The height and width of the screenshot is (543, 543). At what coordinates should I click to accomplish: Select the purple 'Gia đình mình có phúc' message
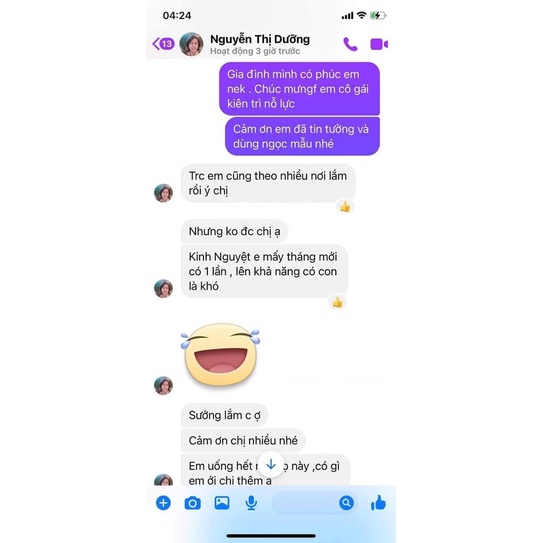pyautogui.click(x=300, y=89)
